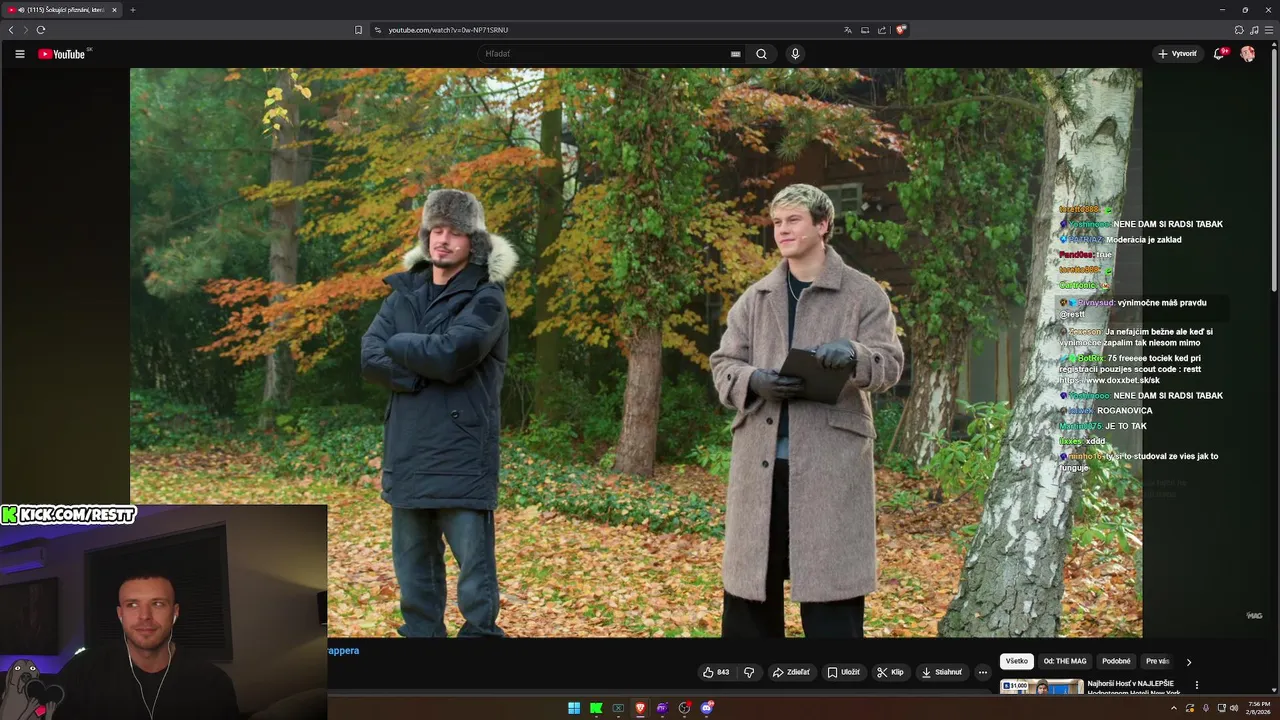Like the video with 843 likes
This screenshot has height=720, width=1280.
pyautogui.click(x=716, y=672)
